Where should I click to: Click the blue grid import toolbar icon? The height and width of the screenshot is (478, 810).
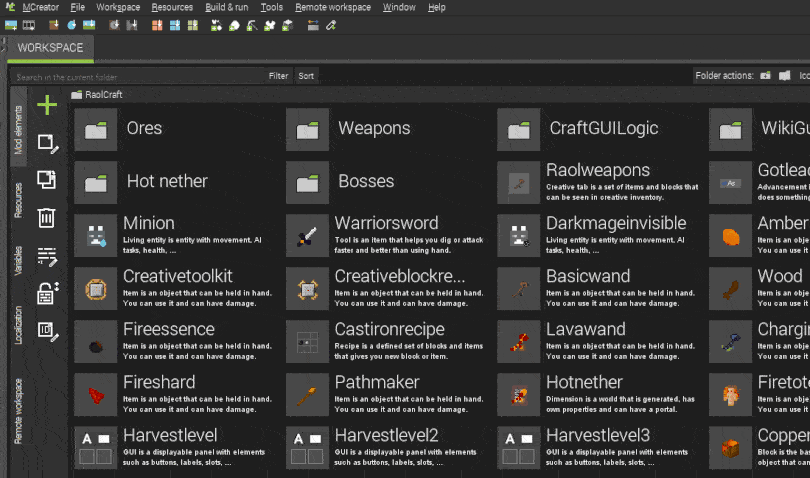click(175, 25)
